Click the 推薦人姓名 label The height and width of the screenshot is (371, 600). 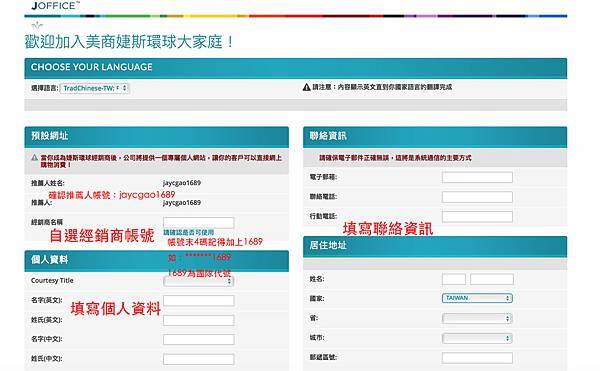[x=48, y=183]
